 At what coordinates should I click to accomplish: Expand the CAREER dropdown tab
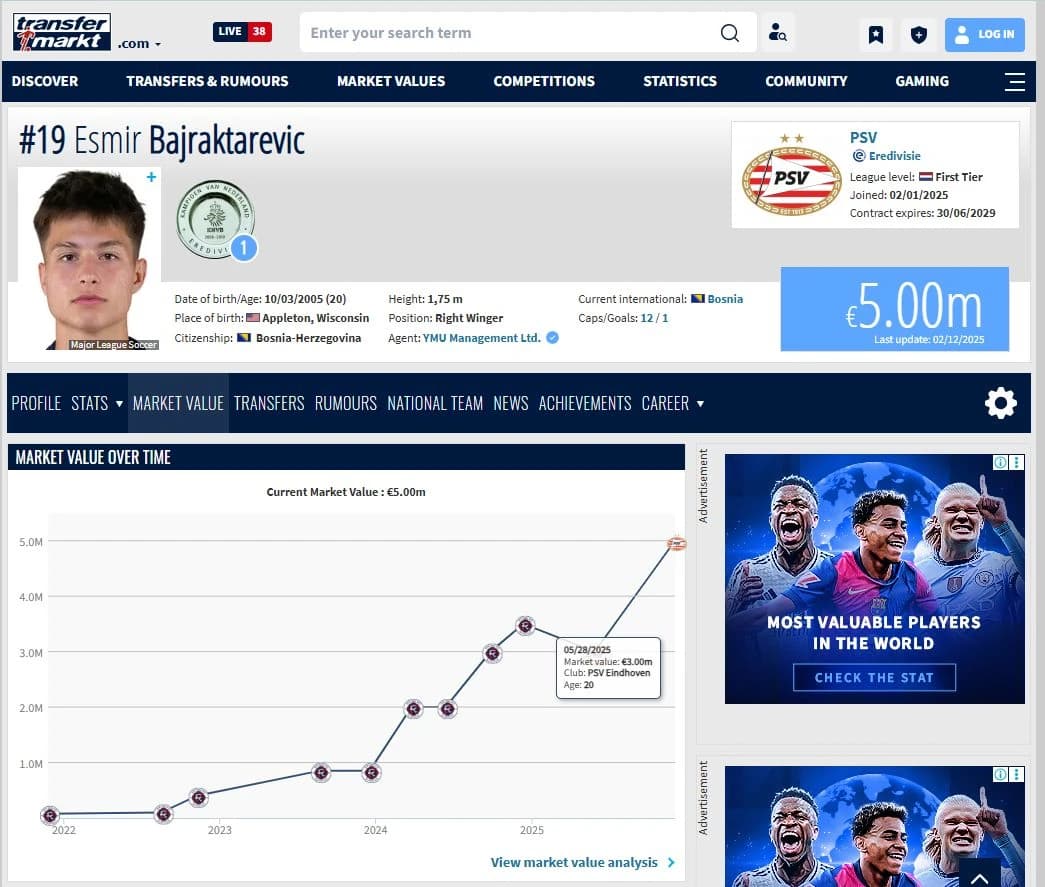[x=672, y=403]
